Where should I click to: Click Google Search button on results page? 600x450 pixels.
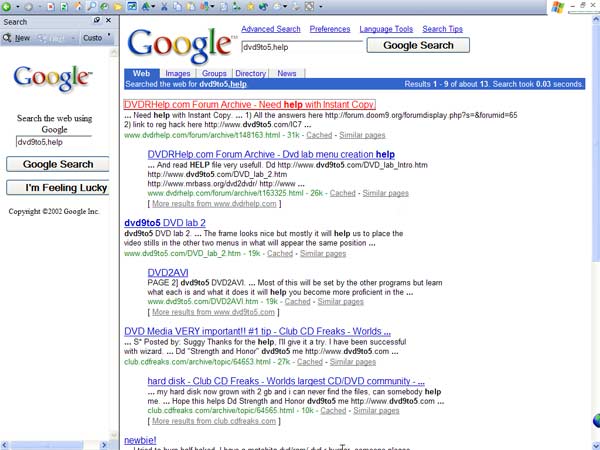(418, 45)
